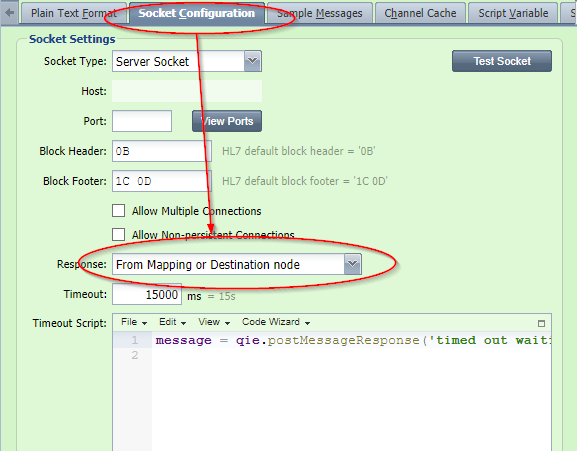Switch to Plain Text Format tab

(74, 13)
